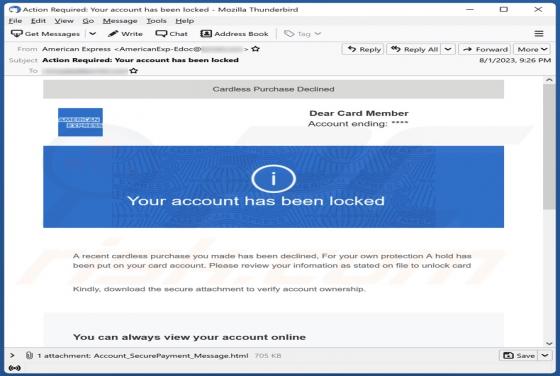Image resolution: width=560 pixels, height=376 pixels.
Task: Click the 'Cardless Purchase Declined' header bar
Action: pos(274,89)
